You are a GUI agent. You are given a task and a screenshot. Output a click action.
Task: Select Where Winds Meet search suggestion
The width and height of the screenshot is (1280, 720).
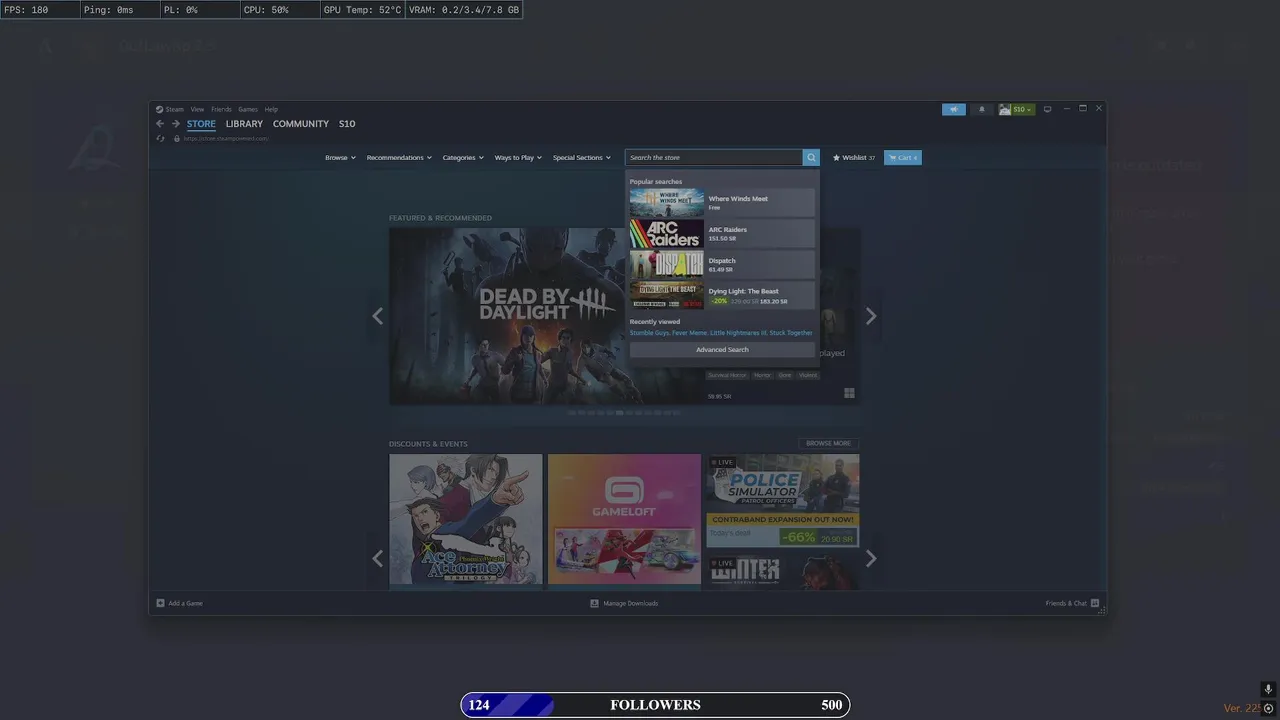click(x=722, y=203)
